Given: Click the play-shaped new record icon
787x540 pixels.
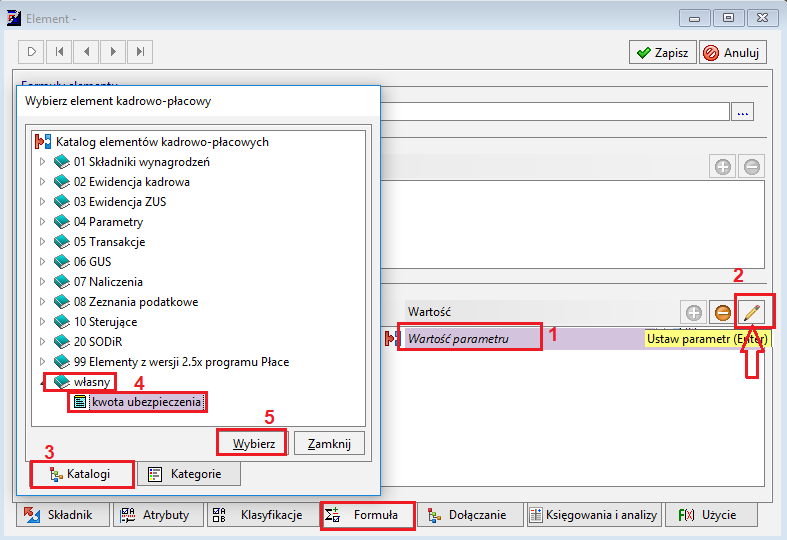Looking at the screenshot, I should tap(32, 52).
